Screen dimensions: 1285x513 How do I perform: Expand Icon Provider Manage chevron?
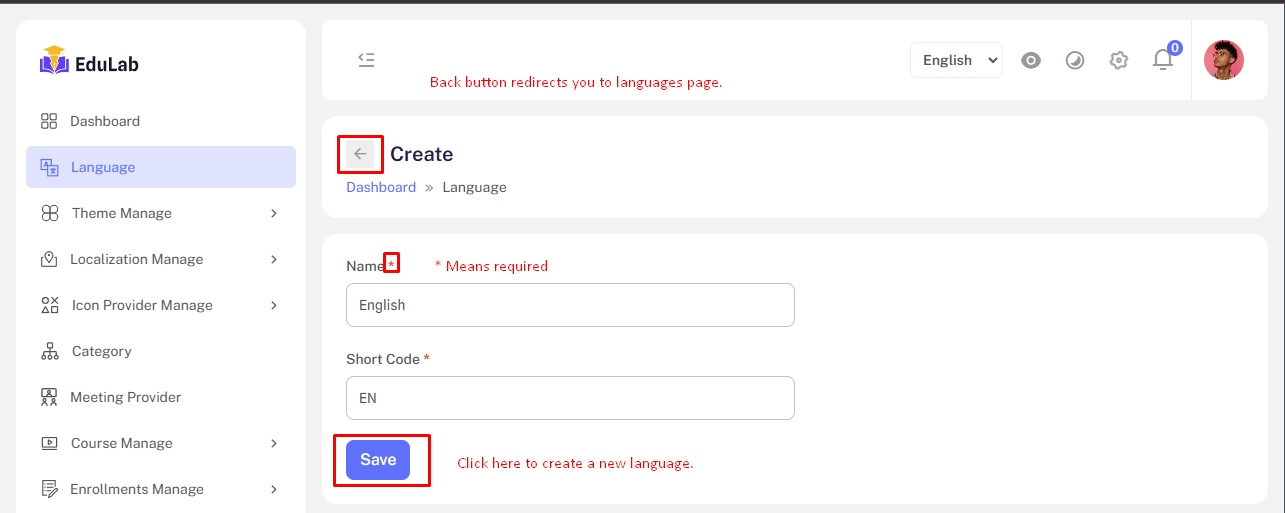274,305
